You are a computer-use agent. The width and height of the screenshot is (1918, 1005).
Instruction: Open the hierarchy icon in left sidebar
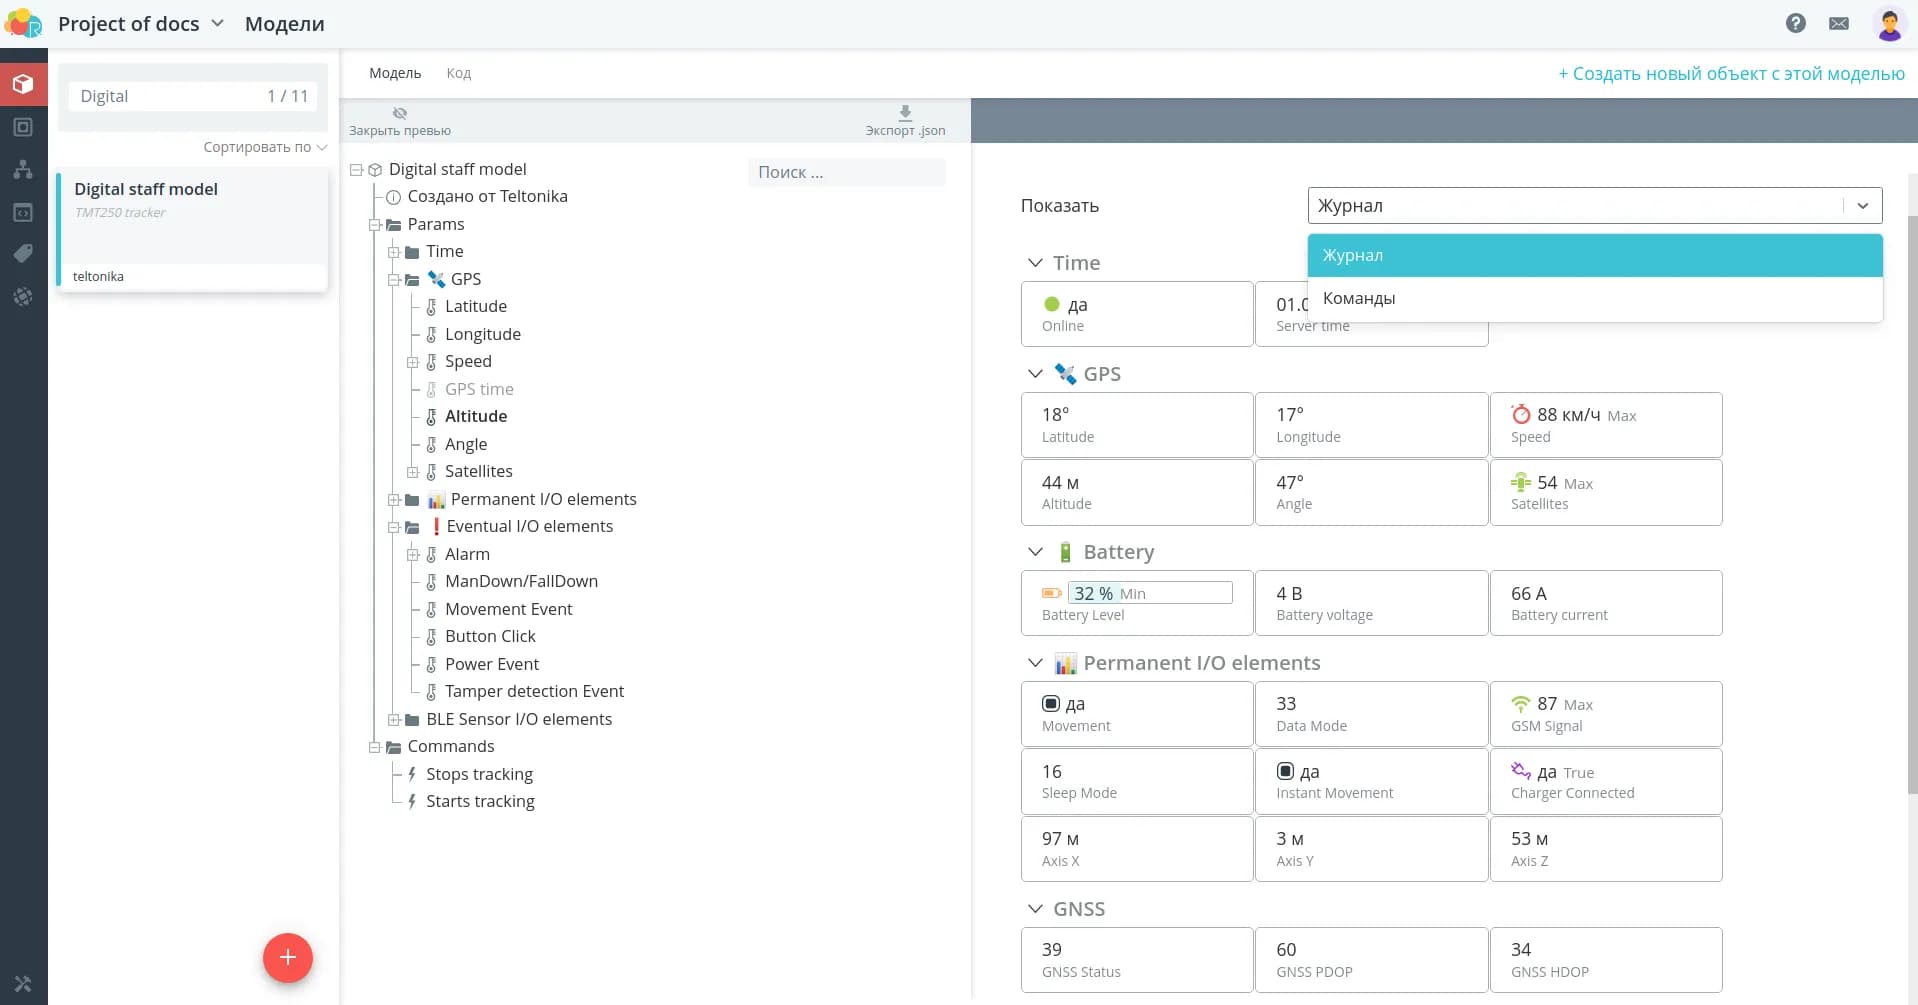pos(23,169)
